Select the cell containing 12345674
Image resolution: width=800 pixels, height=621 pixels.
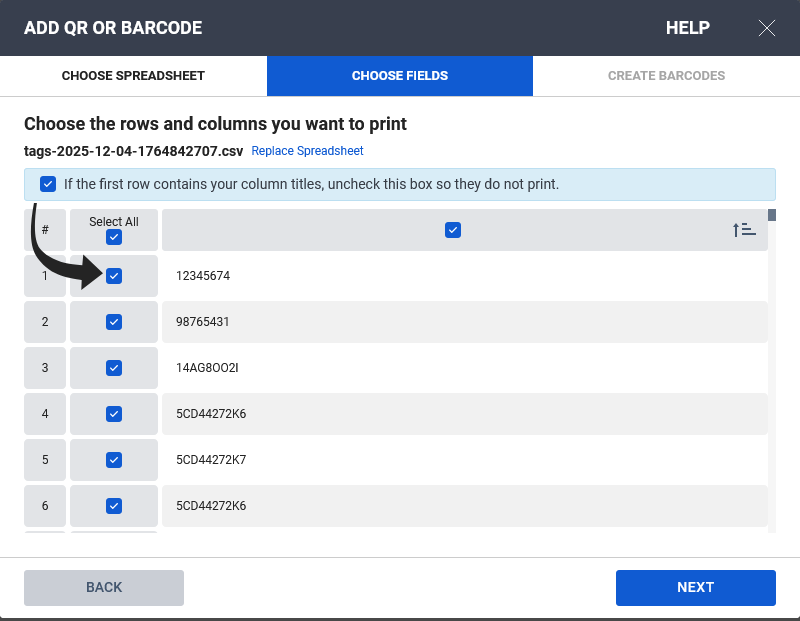tap(203, 276)
